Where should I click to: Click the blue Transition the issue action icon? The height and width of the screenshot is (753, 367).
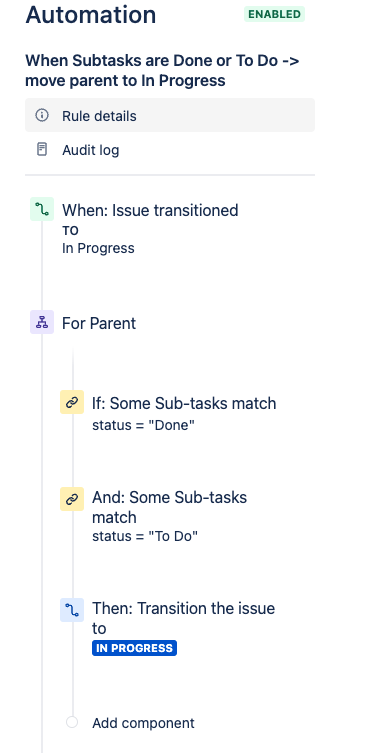point(72,610)
